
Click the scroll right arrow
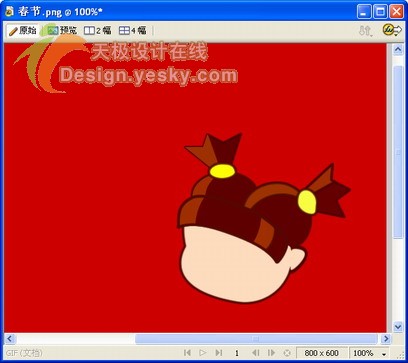click(386, 339)
